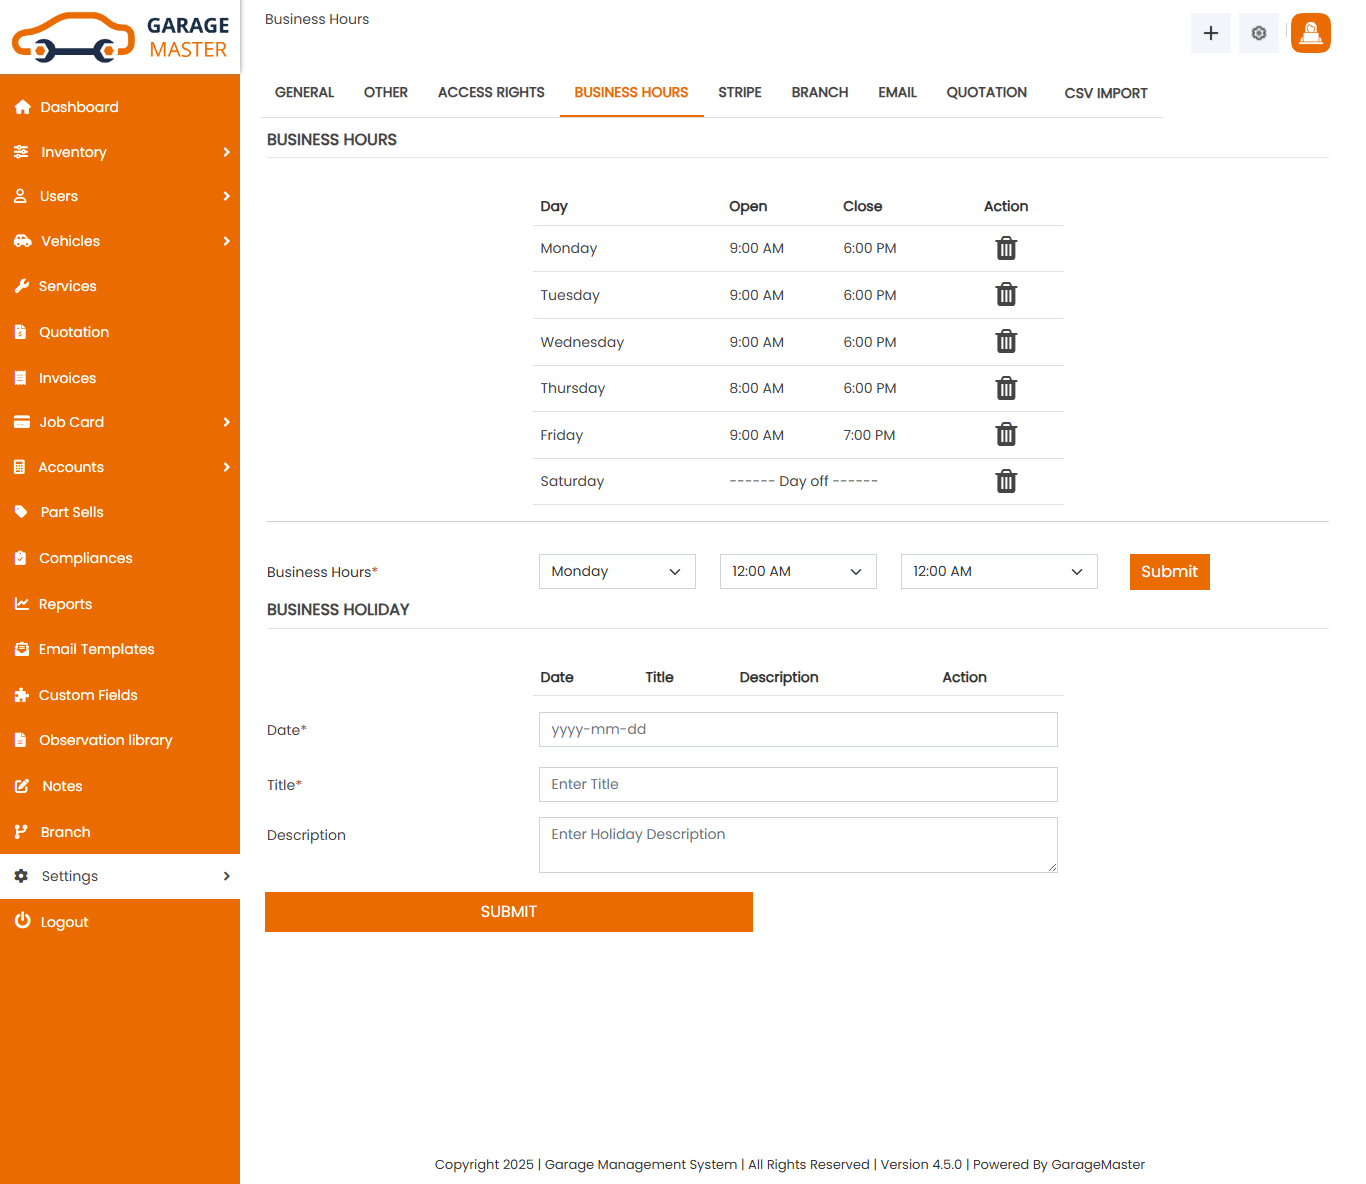
Task: Focus the Enter Title field
Action: 797,784
